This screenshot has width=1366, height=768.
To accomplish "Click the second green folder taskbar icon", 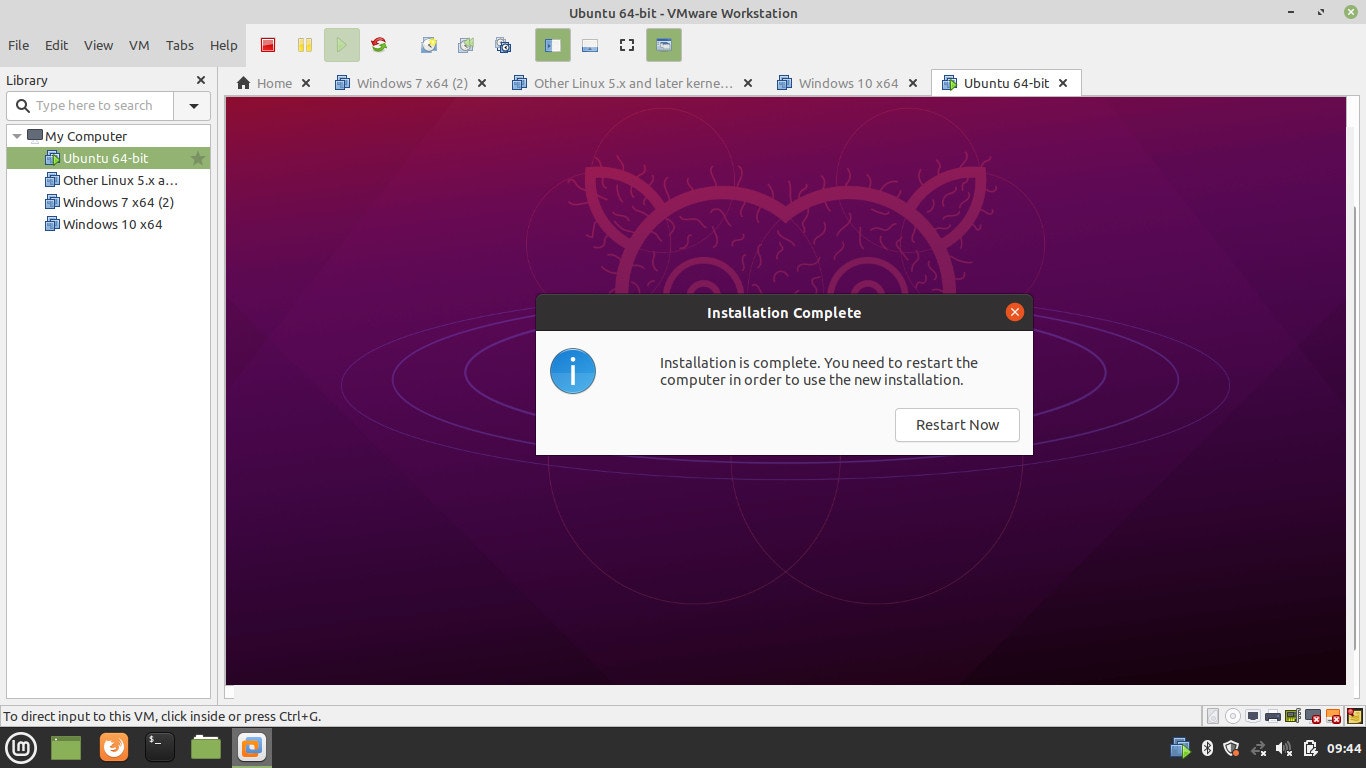I will [x=206, y=747].
